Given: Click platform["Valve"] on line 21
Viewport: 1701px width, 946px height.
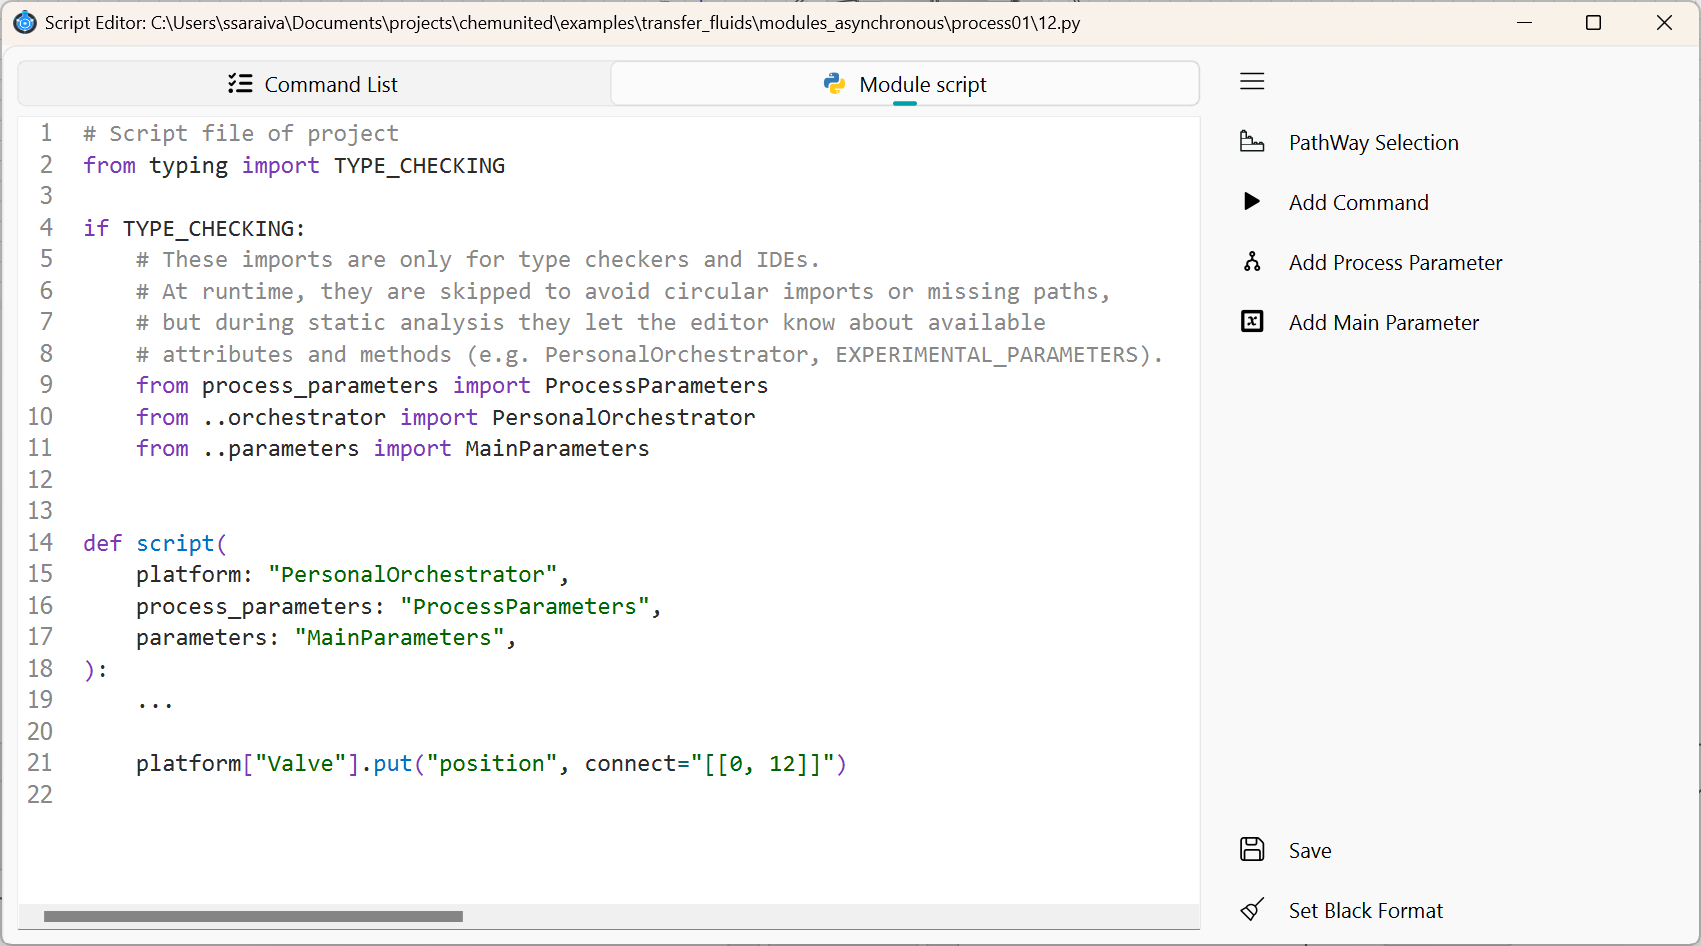Looking at the screenshot, I should click(248, 764).
